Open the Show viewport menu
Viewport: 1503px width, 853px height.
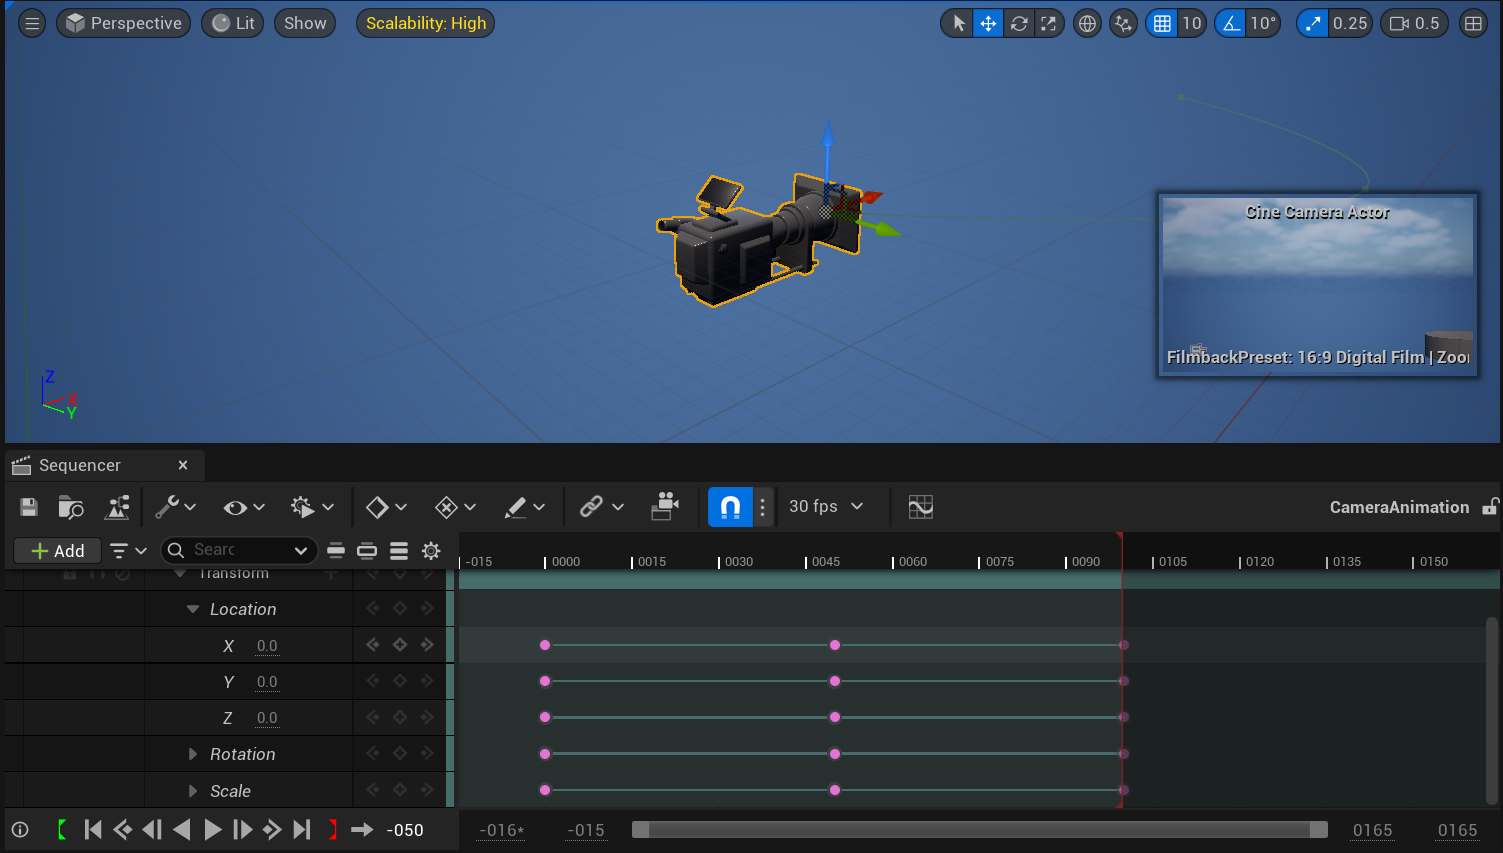(305, 23)
